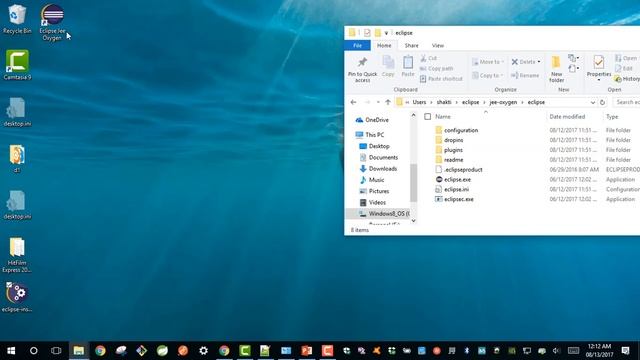The image size is (640, 360).
Task: Click the navigation pane scrollbar down arrow
Action: point(413,221)
